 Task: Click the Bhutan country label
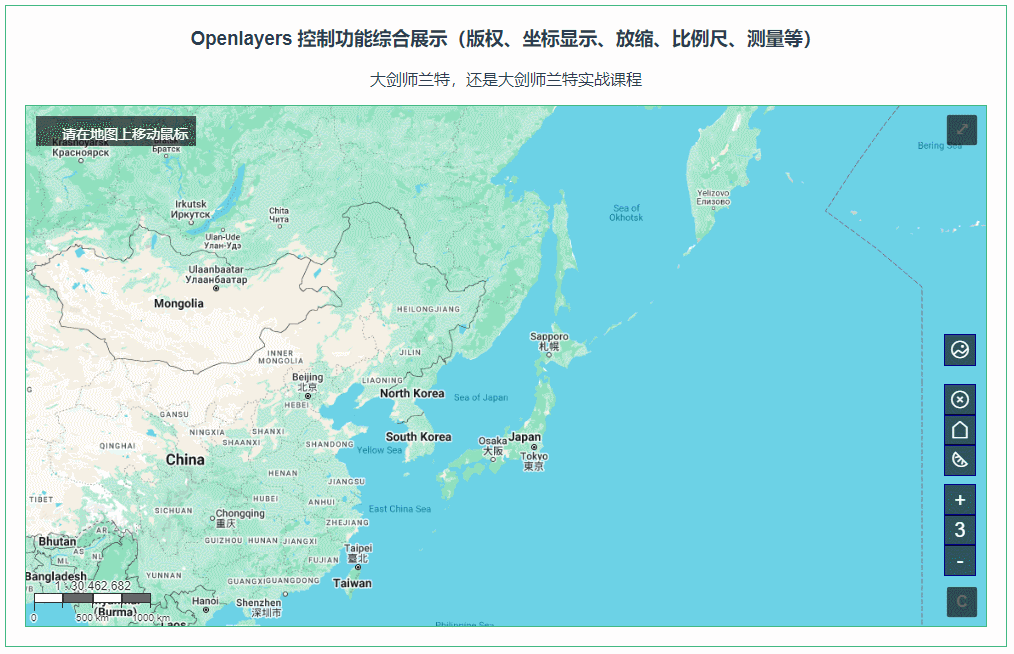click(57, 541)
